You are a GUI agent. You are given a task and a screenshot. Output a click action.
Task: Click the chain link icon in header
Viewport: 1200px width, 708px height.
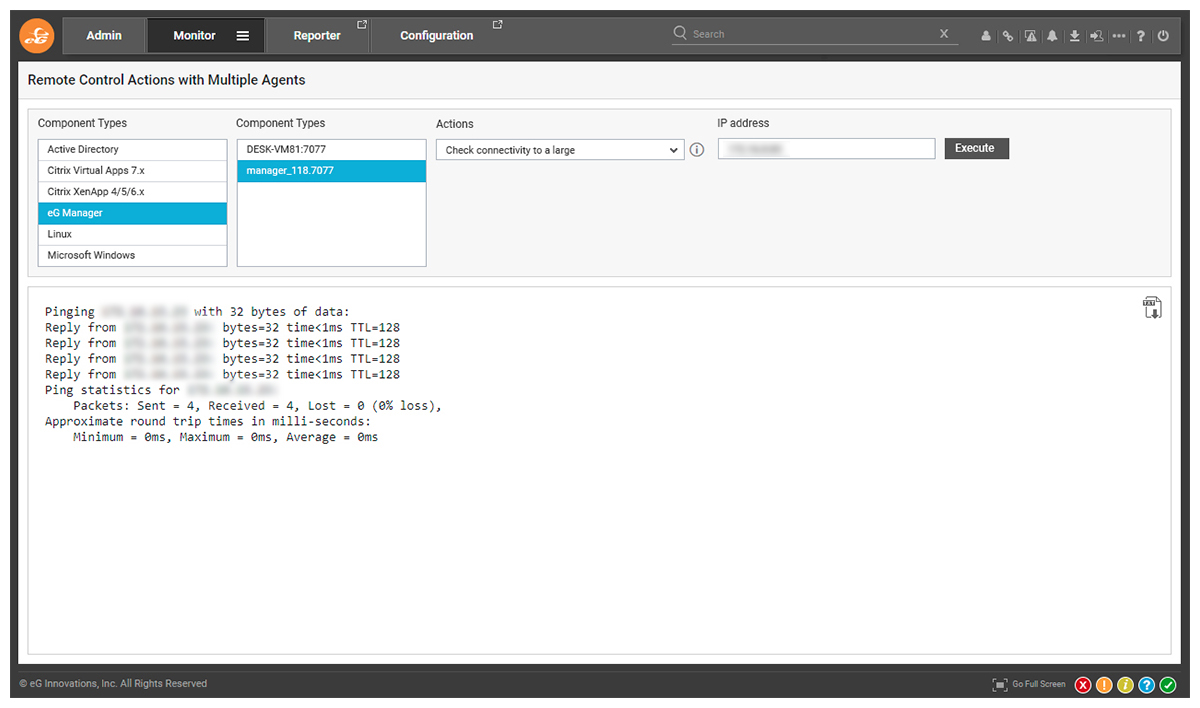1008,36
